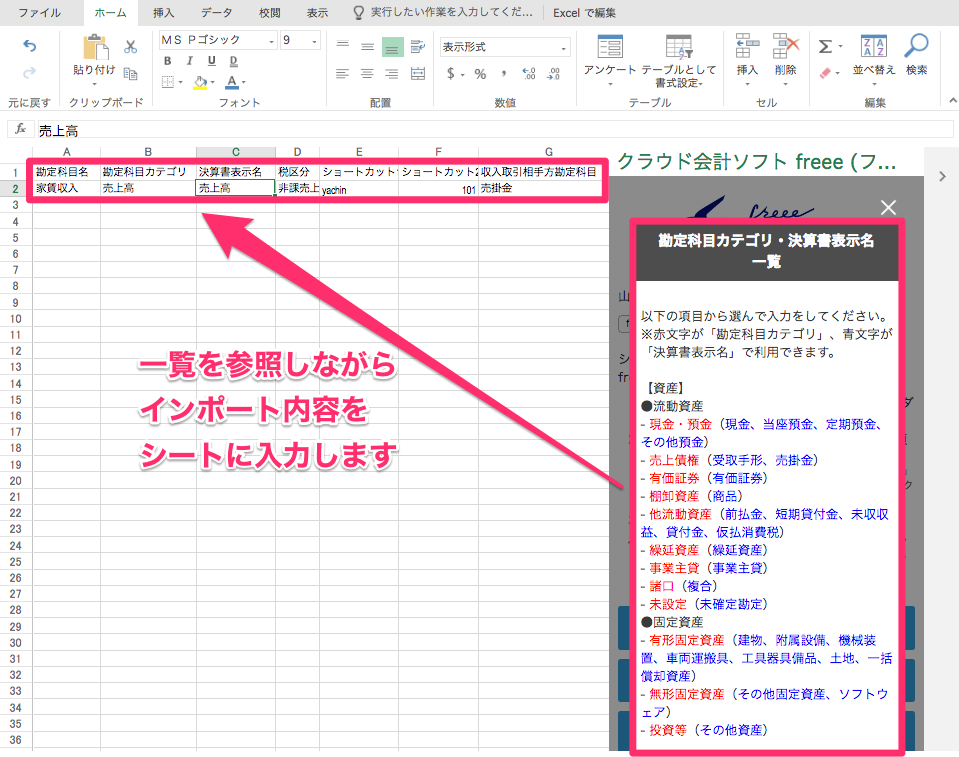Image resolution: width=959 pixels, height=757 pixels.
Task: Switch to the 挿入 ribbon tab
Action: [x=163, y=13]
